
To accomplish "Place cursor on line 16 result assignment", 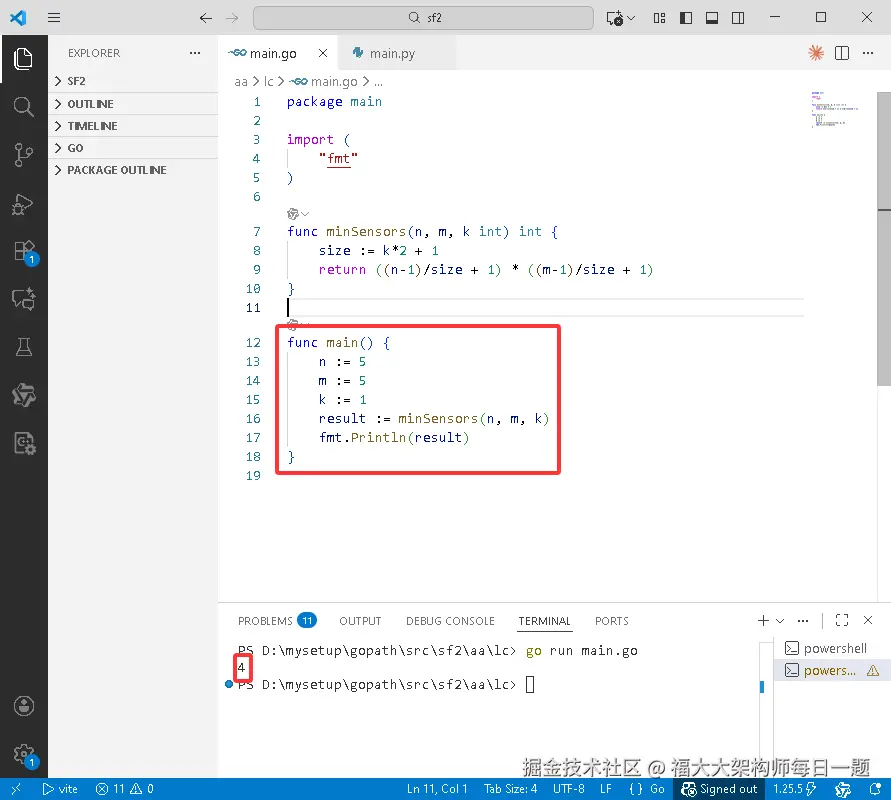I will click(x=434, y=419).
